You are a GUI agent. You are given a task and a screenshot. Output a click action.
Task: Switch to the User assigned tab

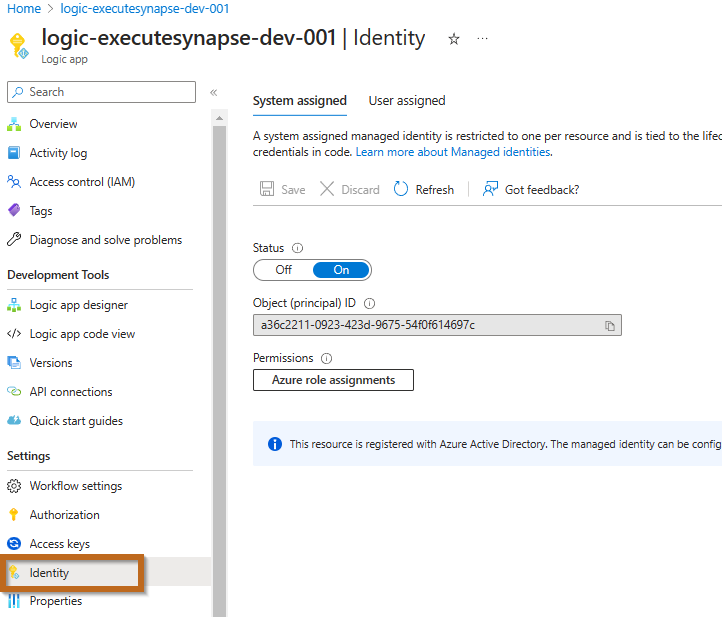[x=407, y=101]
